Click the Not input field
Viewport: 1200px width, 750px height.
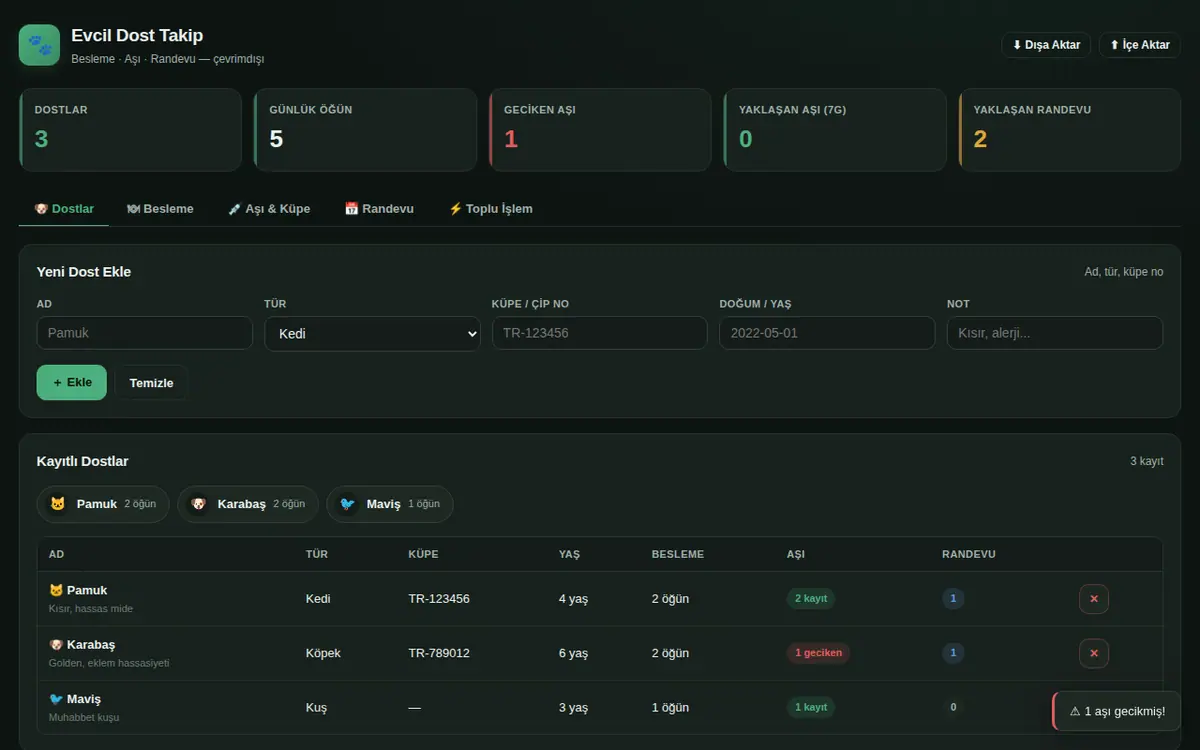click(x=1055, y=333)
